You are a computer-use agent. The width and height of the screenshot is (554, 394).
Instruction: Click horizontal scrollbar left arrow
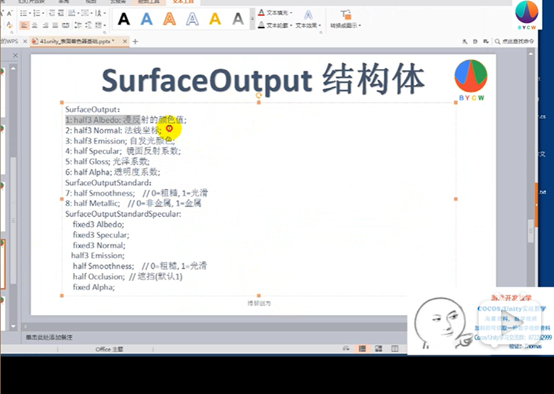coord(25,327)
